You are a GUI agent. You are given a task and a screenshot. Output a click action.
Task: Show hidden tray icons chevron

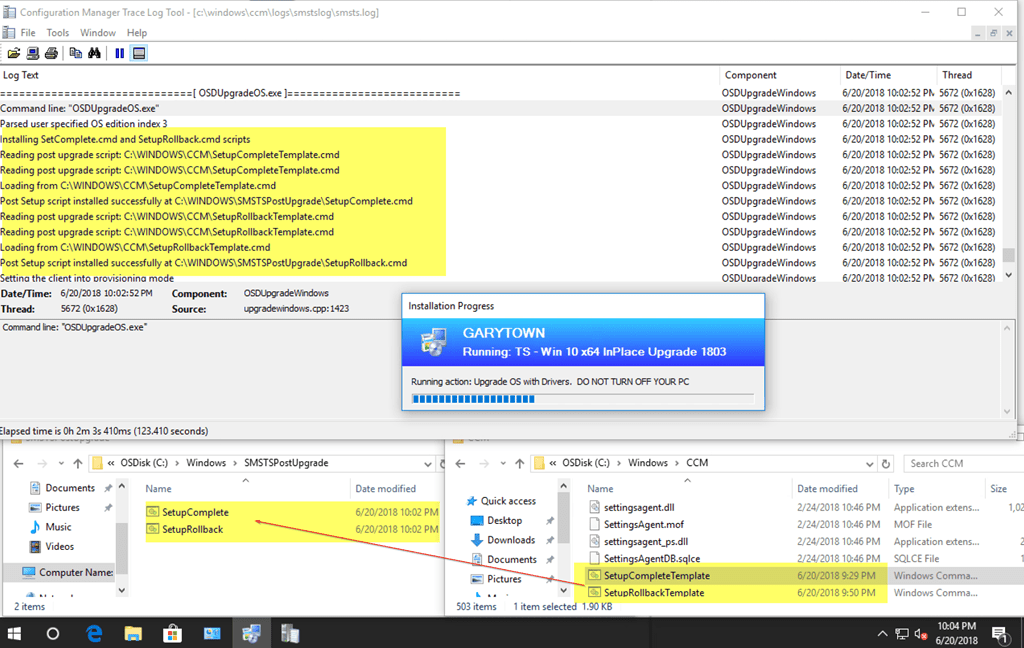pyautogui.click(x=882, y=634)
